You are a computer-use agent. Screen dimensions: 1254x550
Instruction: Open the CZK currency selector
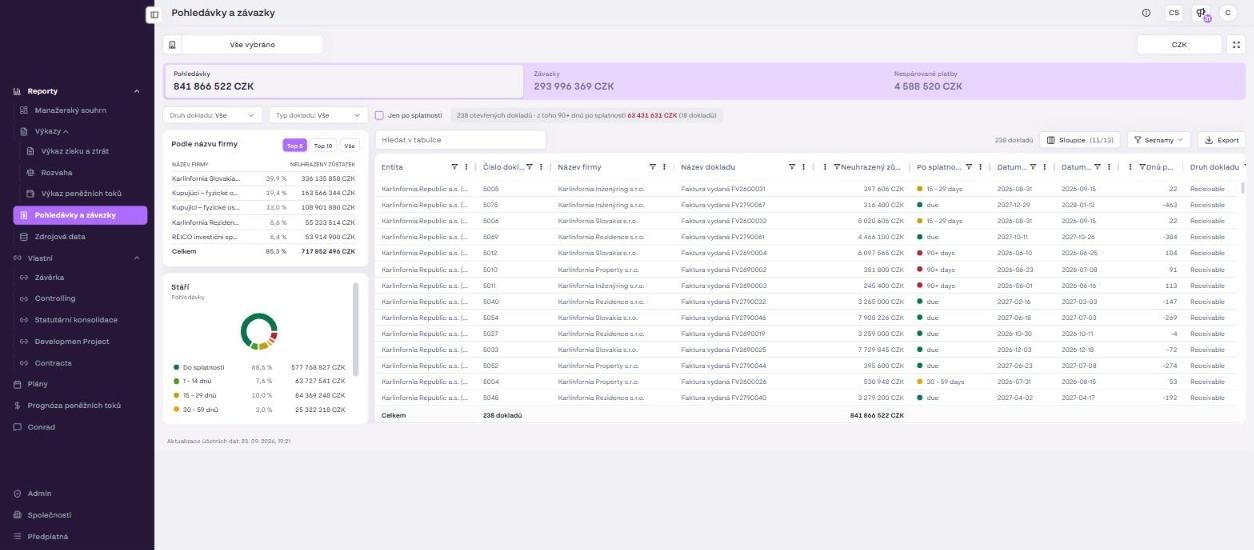coord(1179,45)
